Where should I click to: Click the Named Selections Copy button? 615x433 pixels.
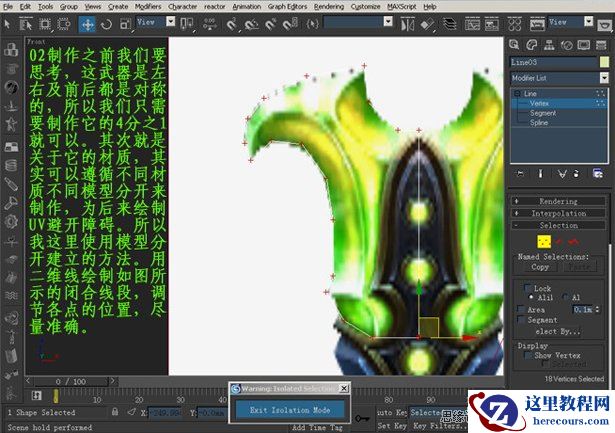540,267
